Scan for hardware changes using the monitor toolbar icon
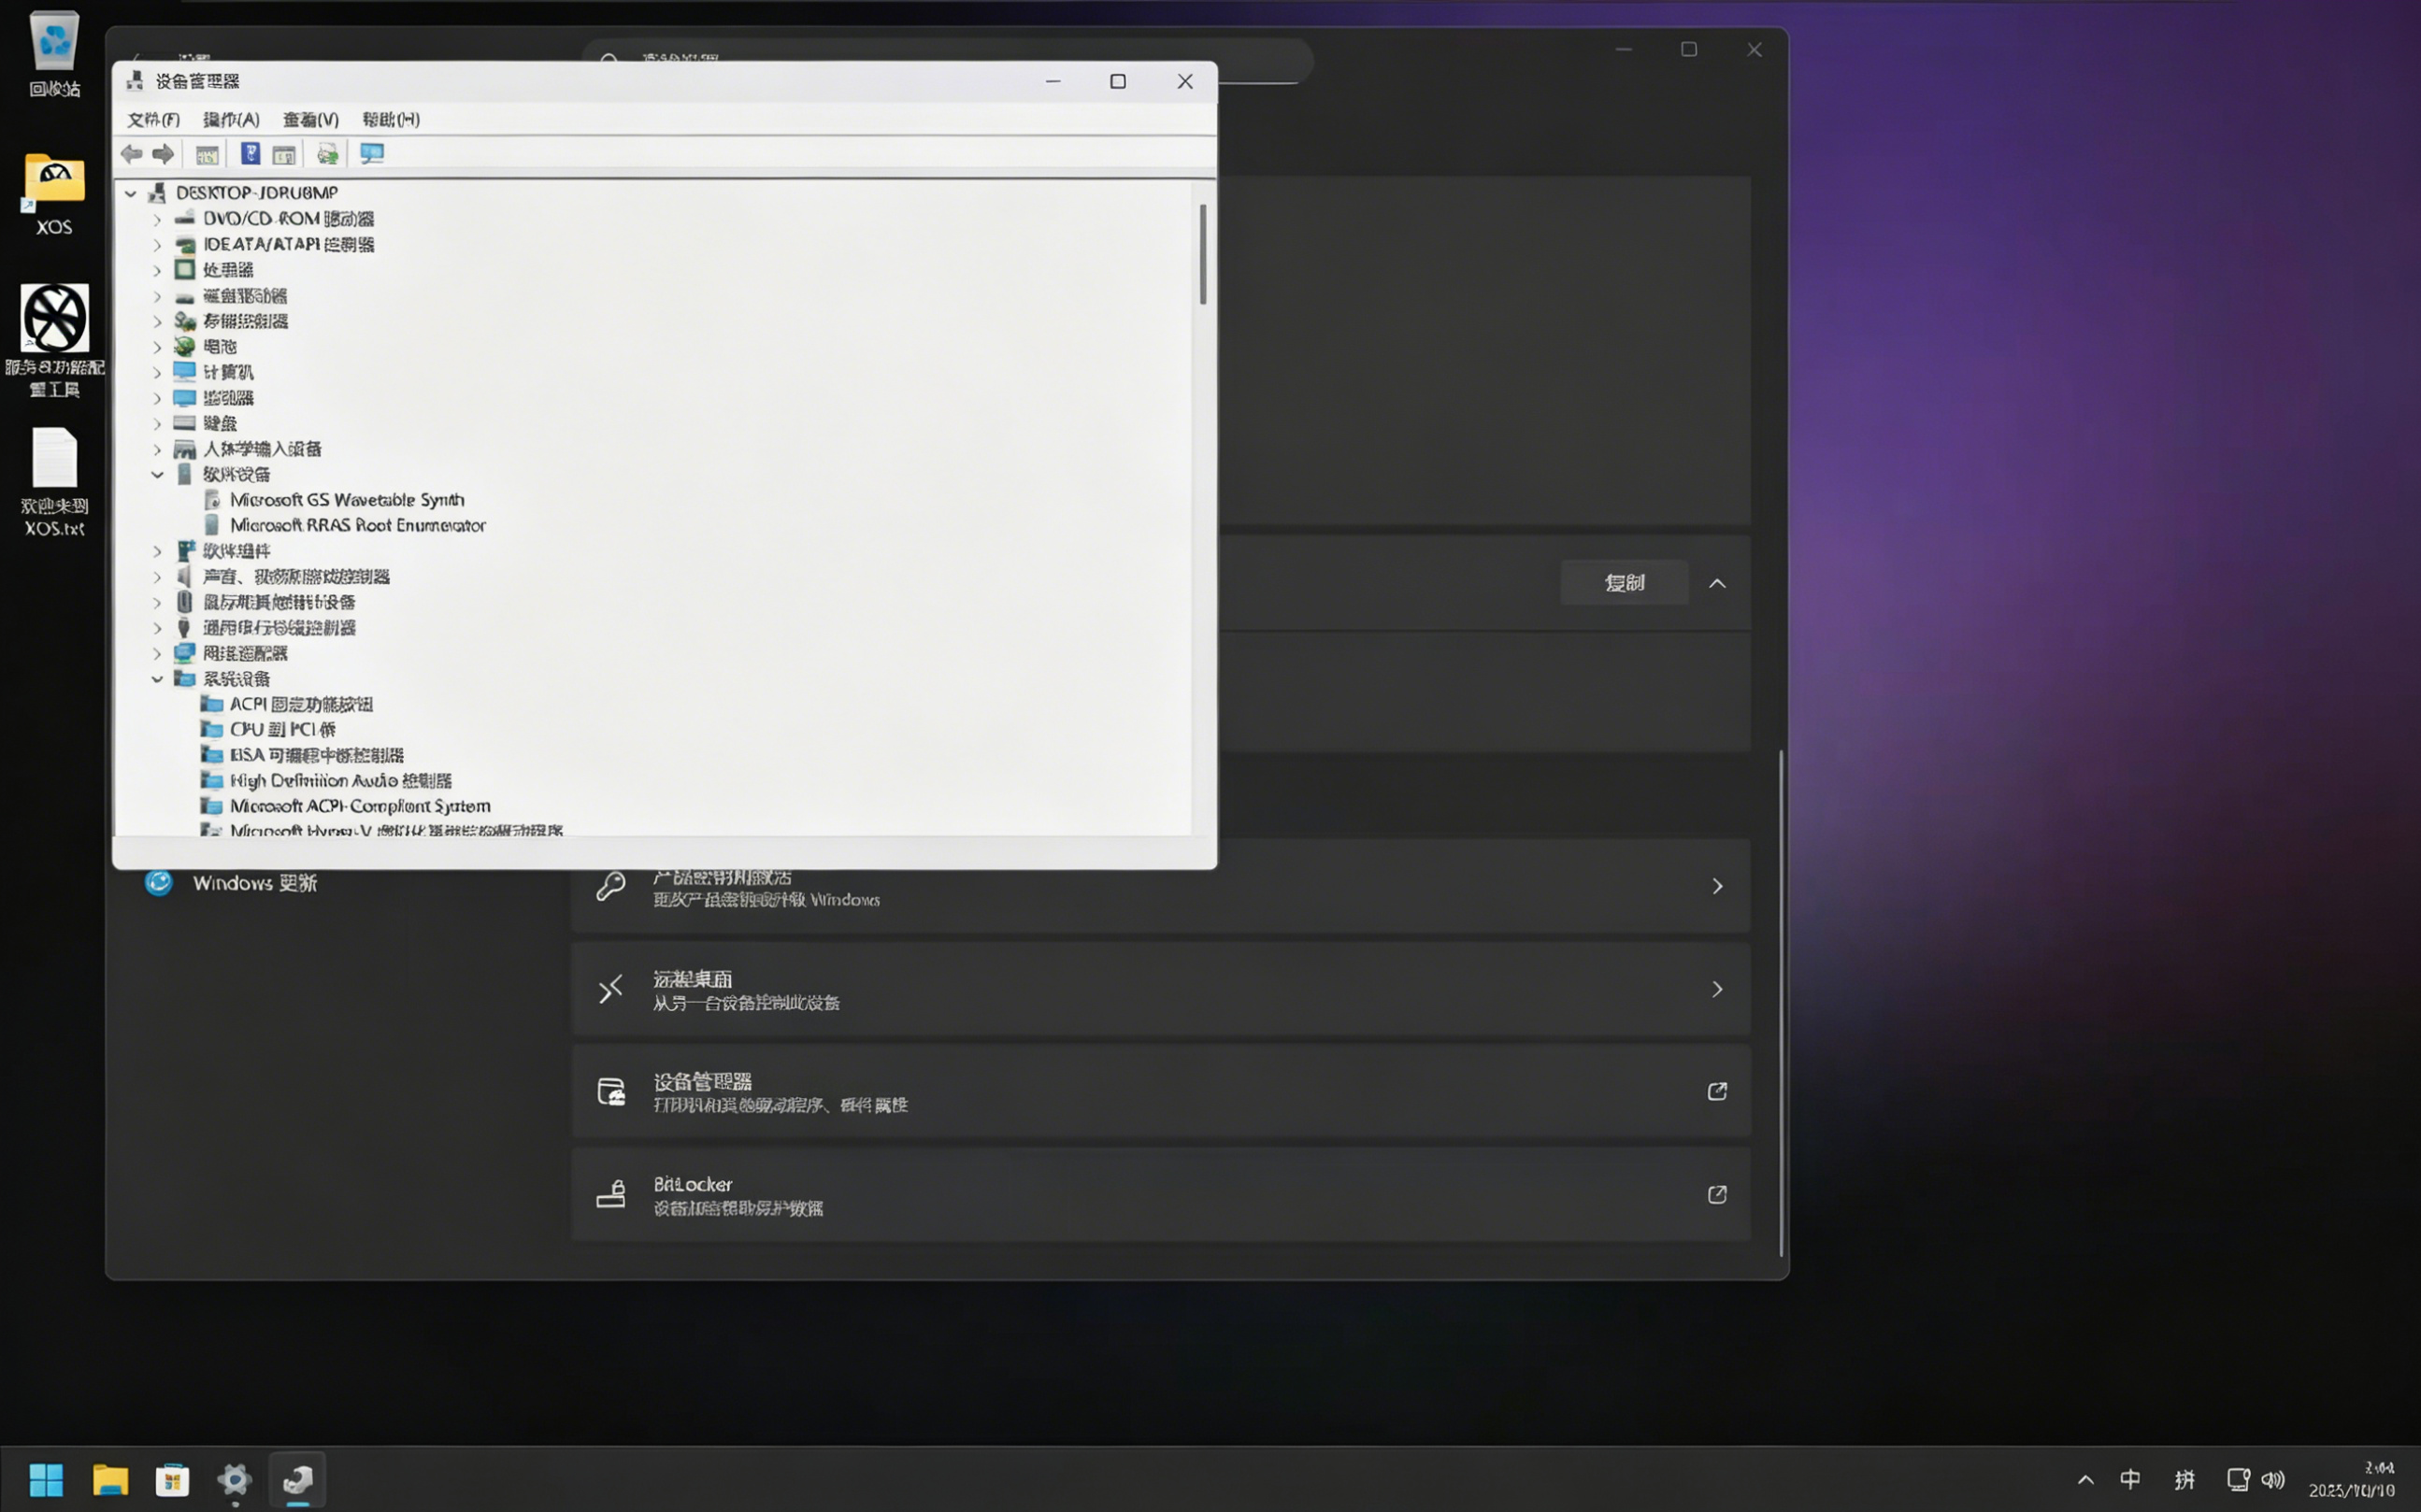 tap(372, 154)
